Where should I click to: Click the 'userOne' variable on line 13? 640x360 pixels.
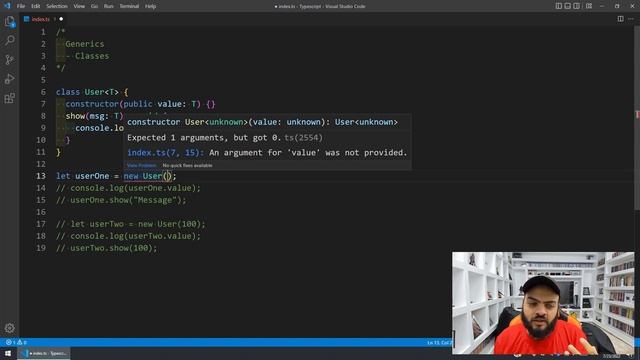pos(92,176)
